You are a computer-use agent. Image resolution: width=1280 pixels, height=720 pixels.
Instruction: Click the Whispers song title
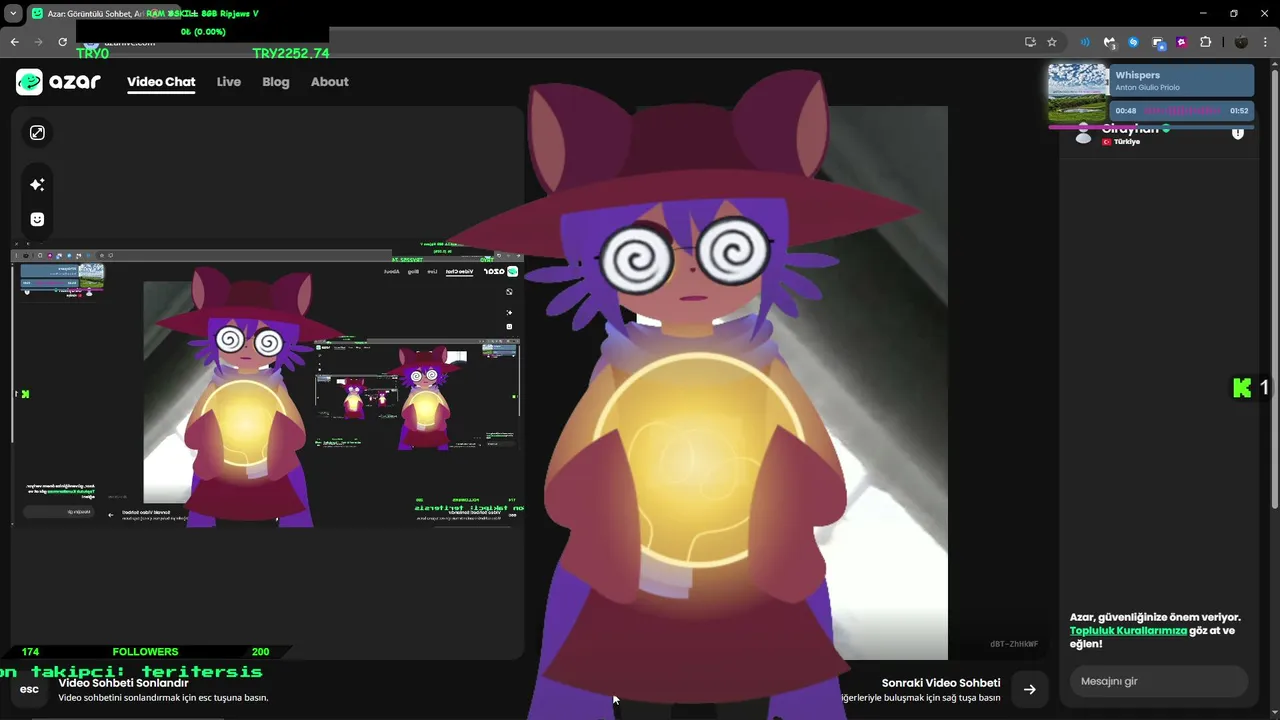point(1137,75)
